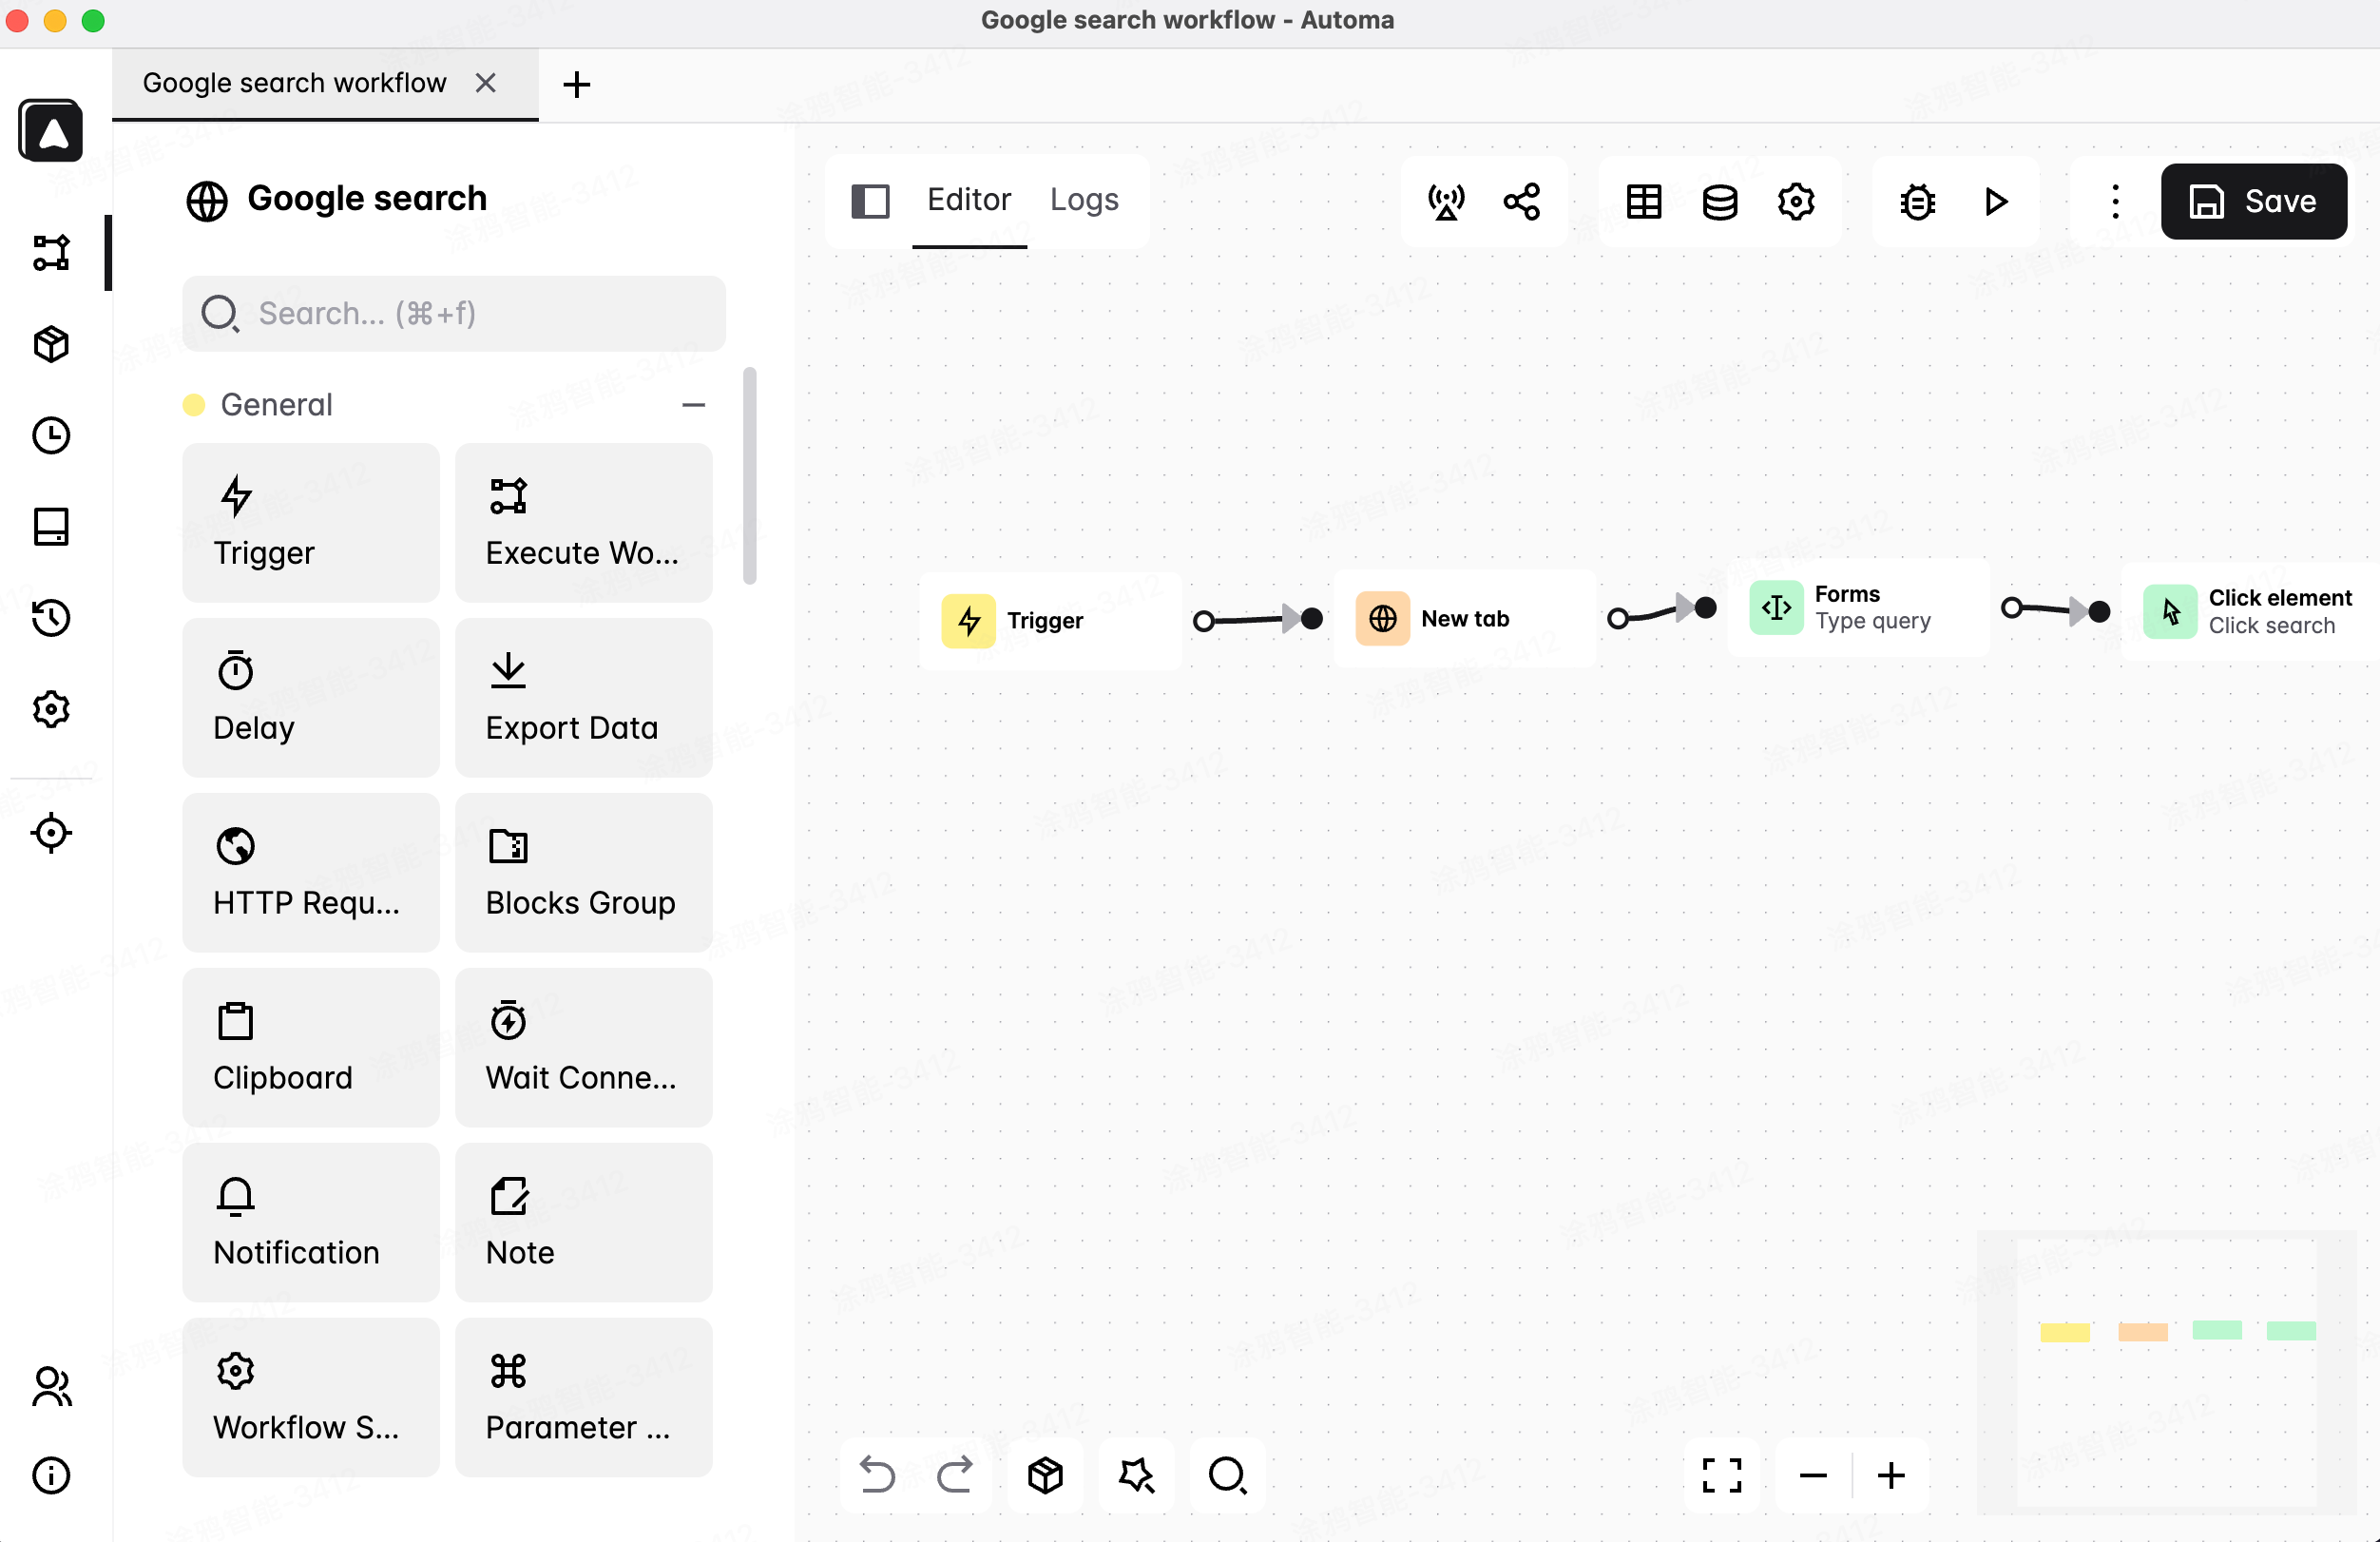
Task: Activate element selector crosshair icon
Action: coord(51,833)
